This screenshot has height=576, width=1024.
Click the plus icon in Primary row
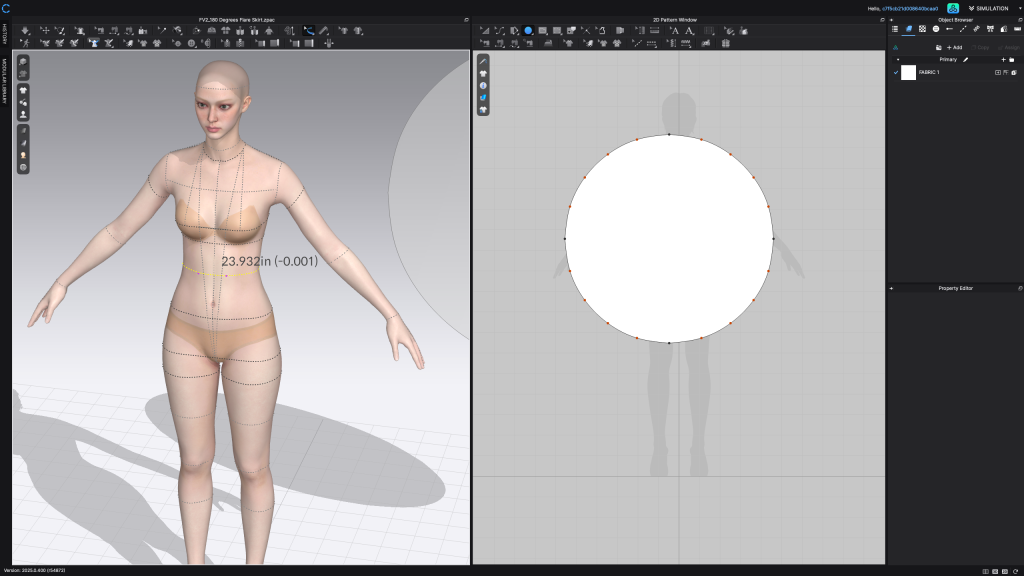[x=1004, y=59]
